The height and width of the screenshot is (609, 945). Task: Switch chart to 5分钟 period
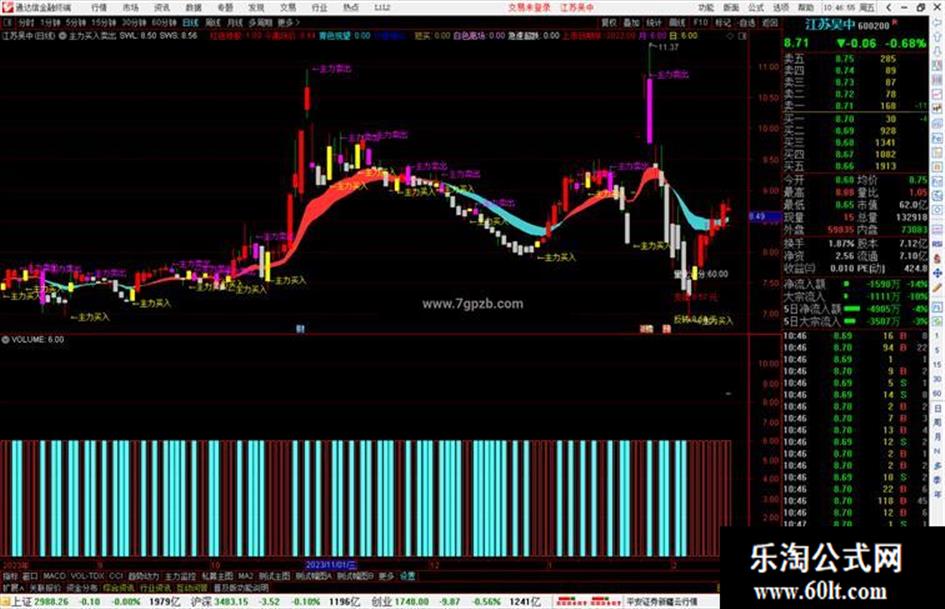point(75,22)
